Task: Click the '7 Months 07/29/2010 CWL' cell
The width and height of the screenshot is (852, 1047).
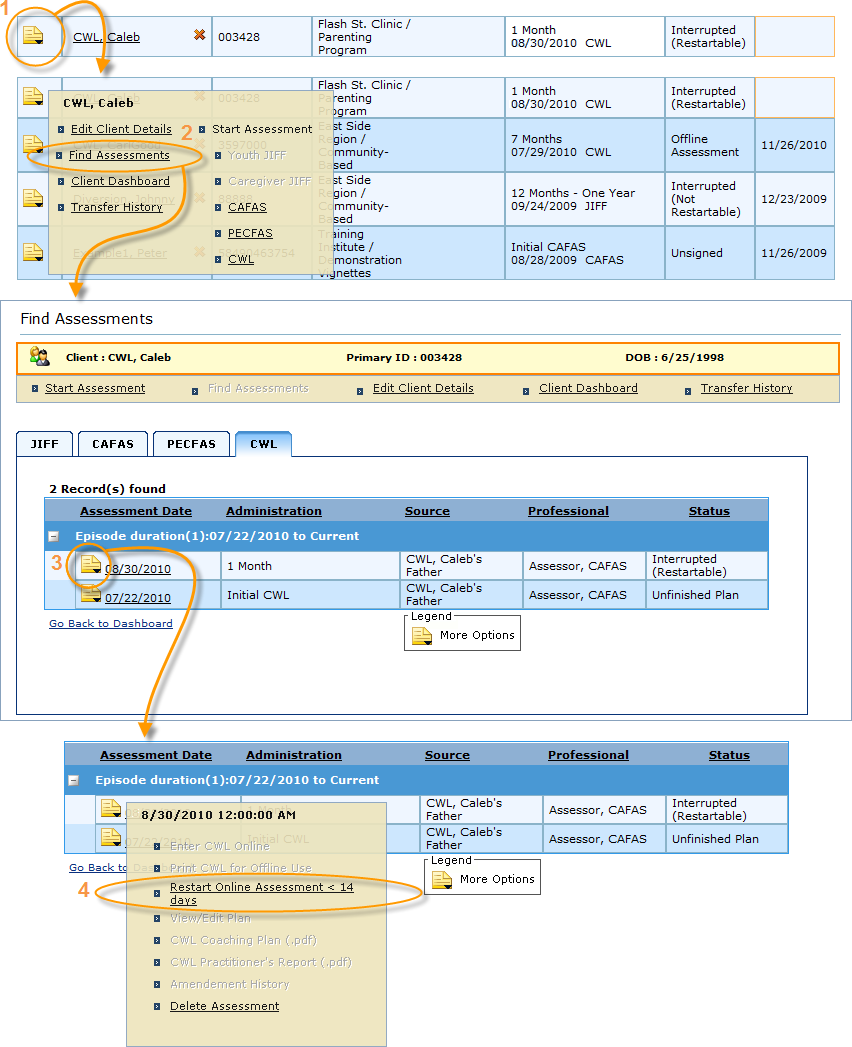Action: point(584,146)
